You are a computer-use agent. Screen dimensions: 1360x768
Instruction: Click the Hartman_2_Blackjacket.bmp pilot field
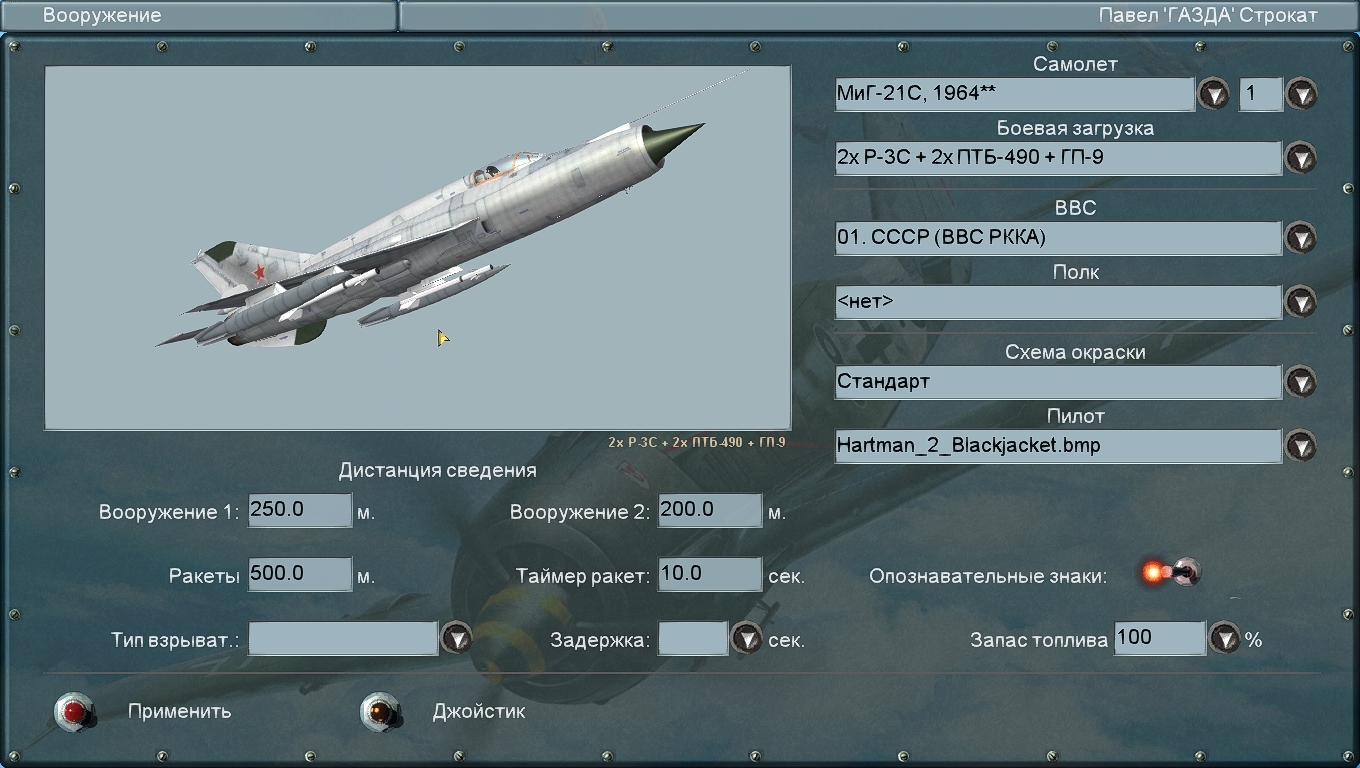click(1058, 446)
